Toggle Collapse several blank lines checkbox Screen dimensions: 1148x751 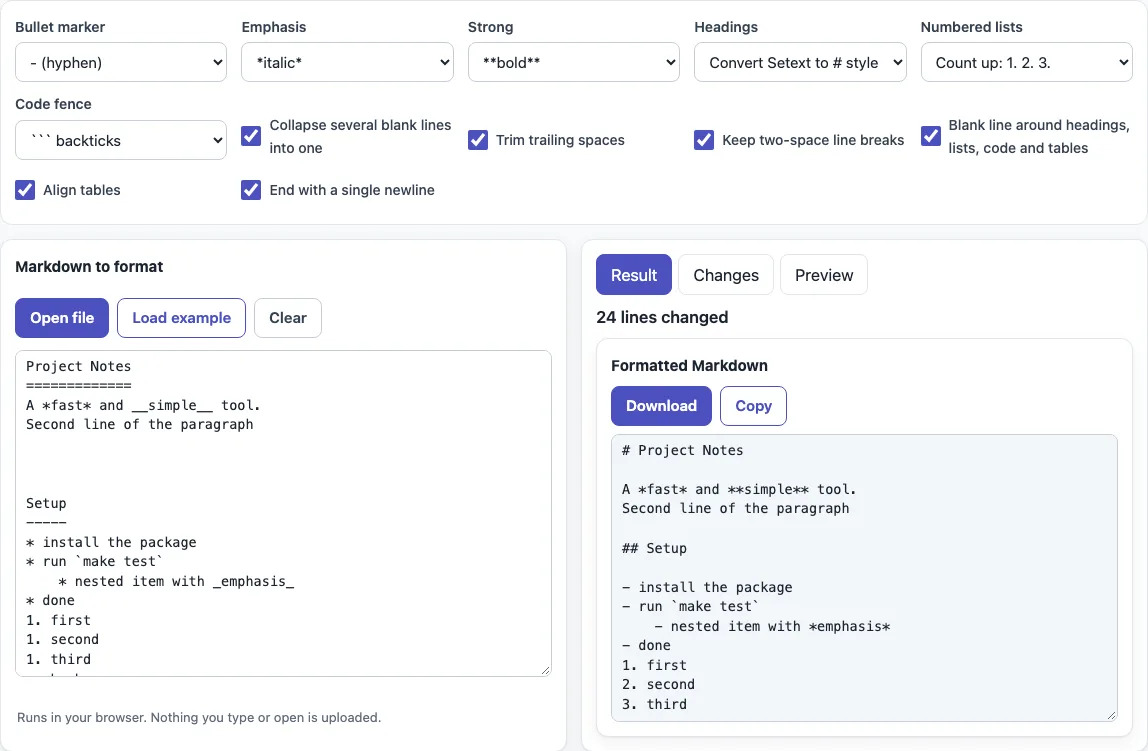pyautogui.click(x=251, y=136)
